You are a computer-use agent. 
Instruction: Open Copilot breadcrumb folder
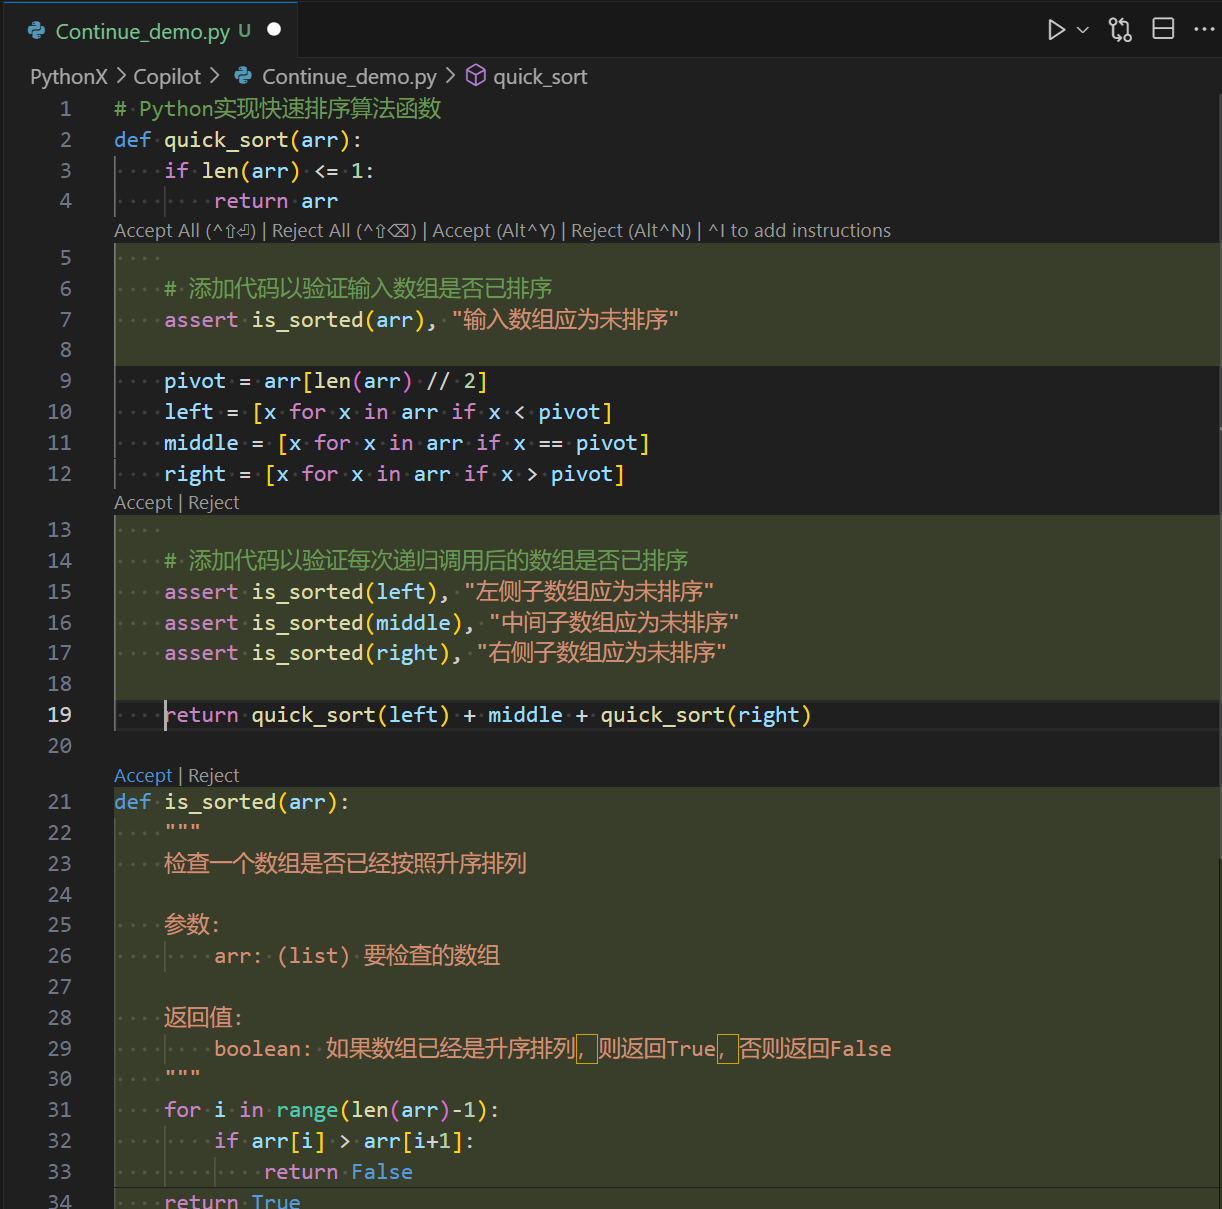click(167, 77)
